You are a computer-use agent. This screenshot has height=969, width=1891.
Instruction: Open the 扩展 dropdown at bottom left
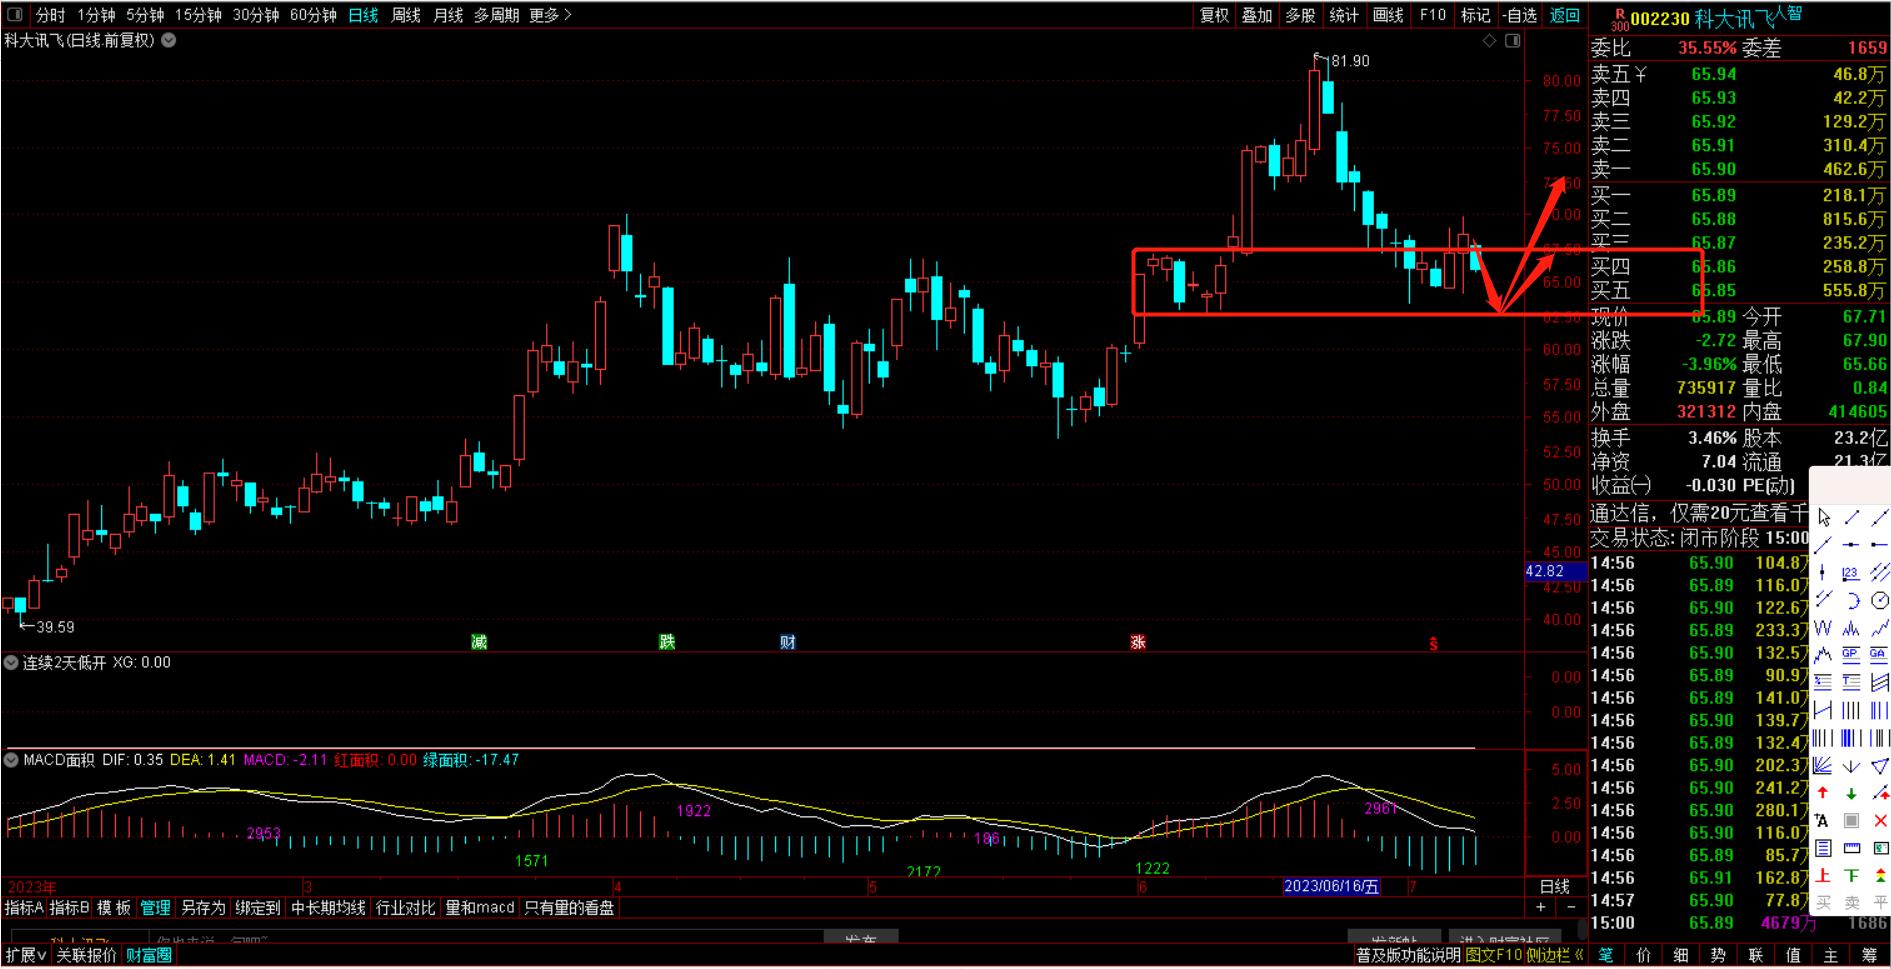pos(26,955)
